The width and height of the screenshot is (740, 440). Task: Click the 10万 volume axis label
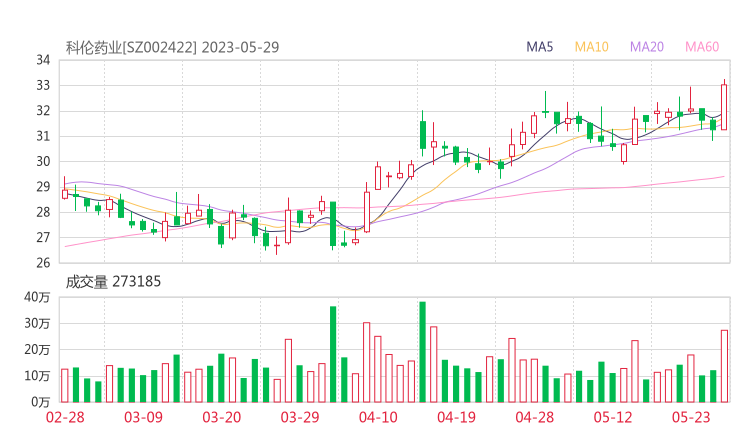(37, 376)
